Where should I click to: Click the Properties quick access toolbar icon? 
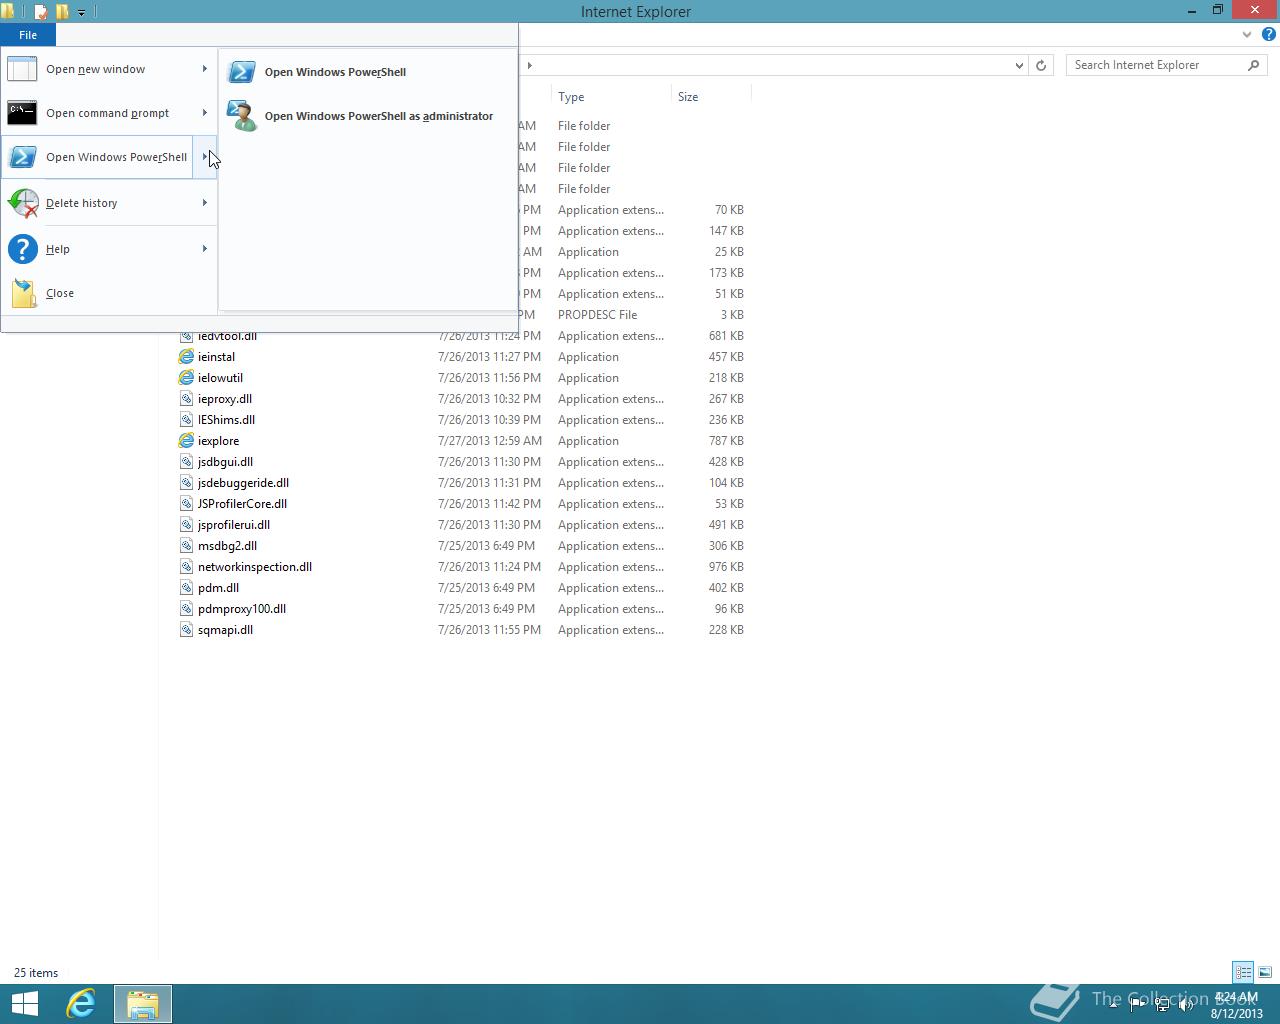[x=41, y=12]
